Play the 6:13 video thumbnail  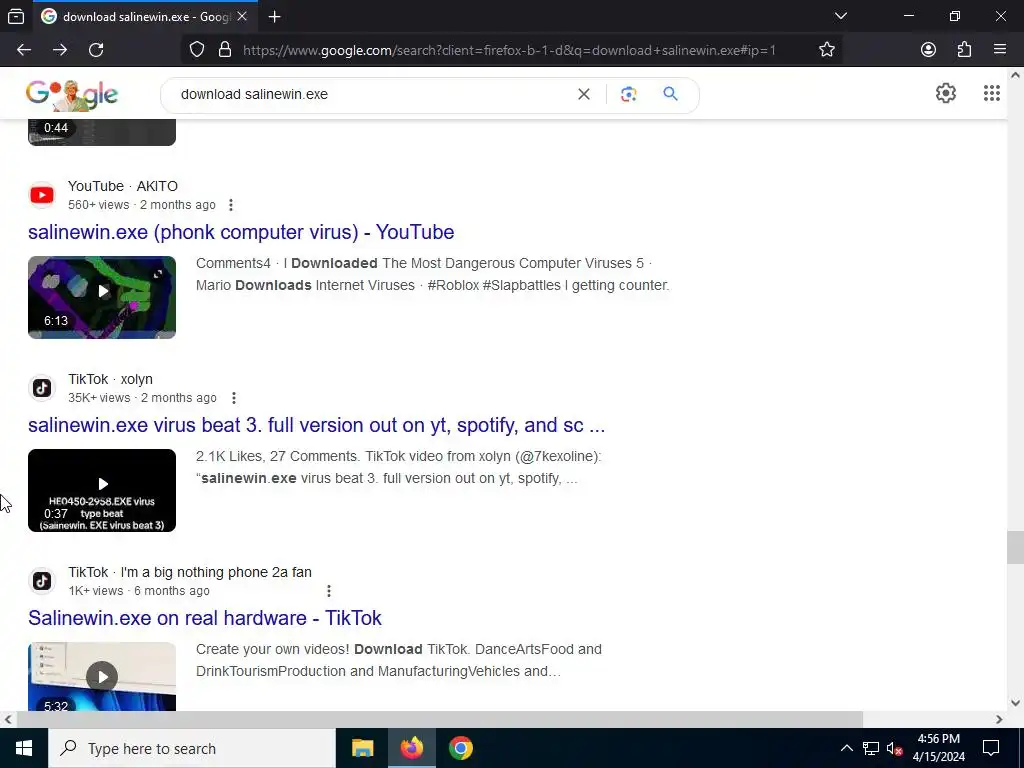click(102, 297)
